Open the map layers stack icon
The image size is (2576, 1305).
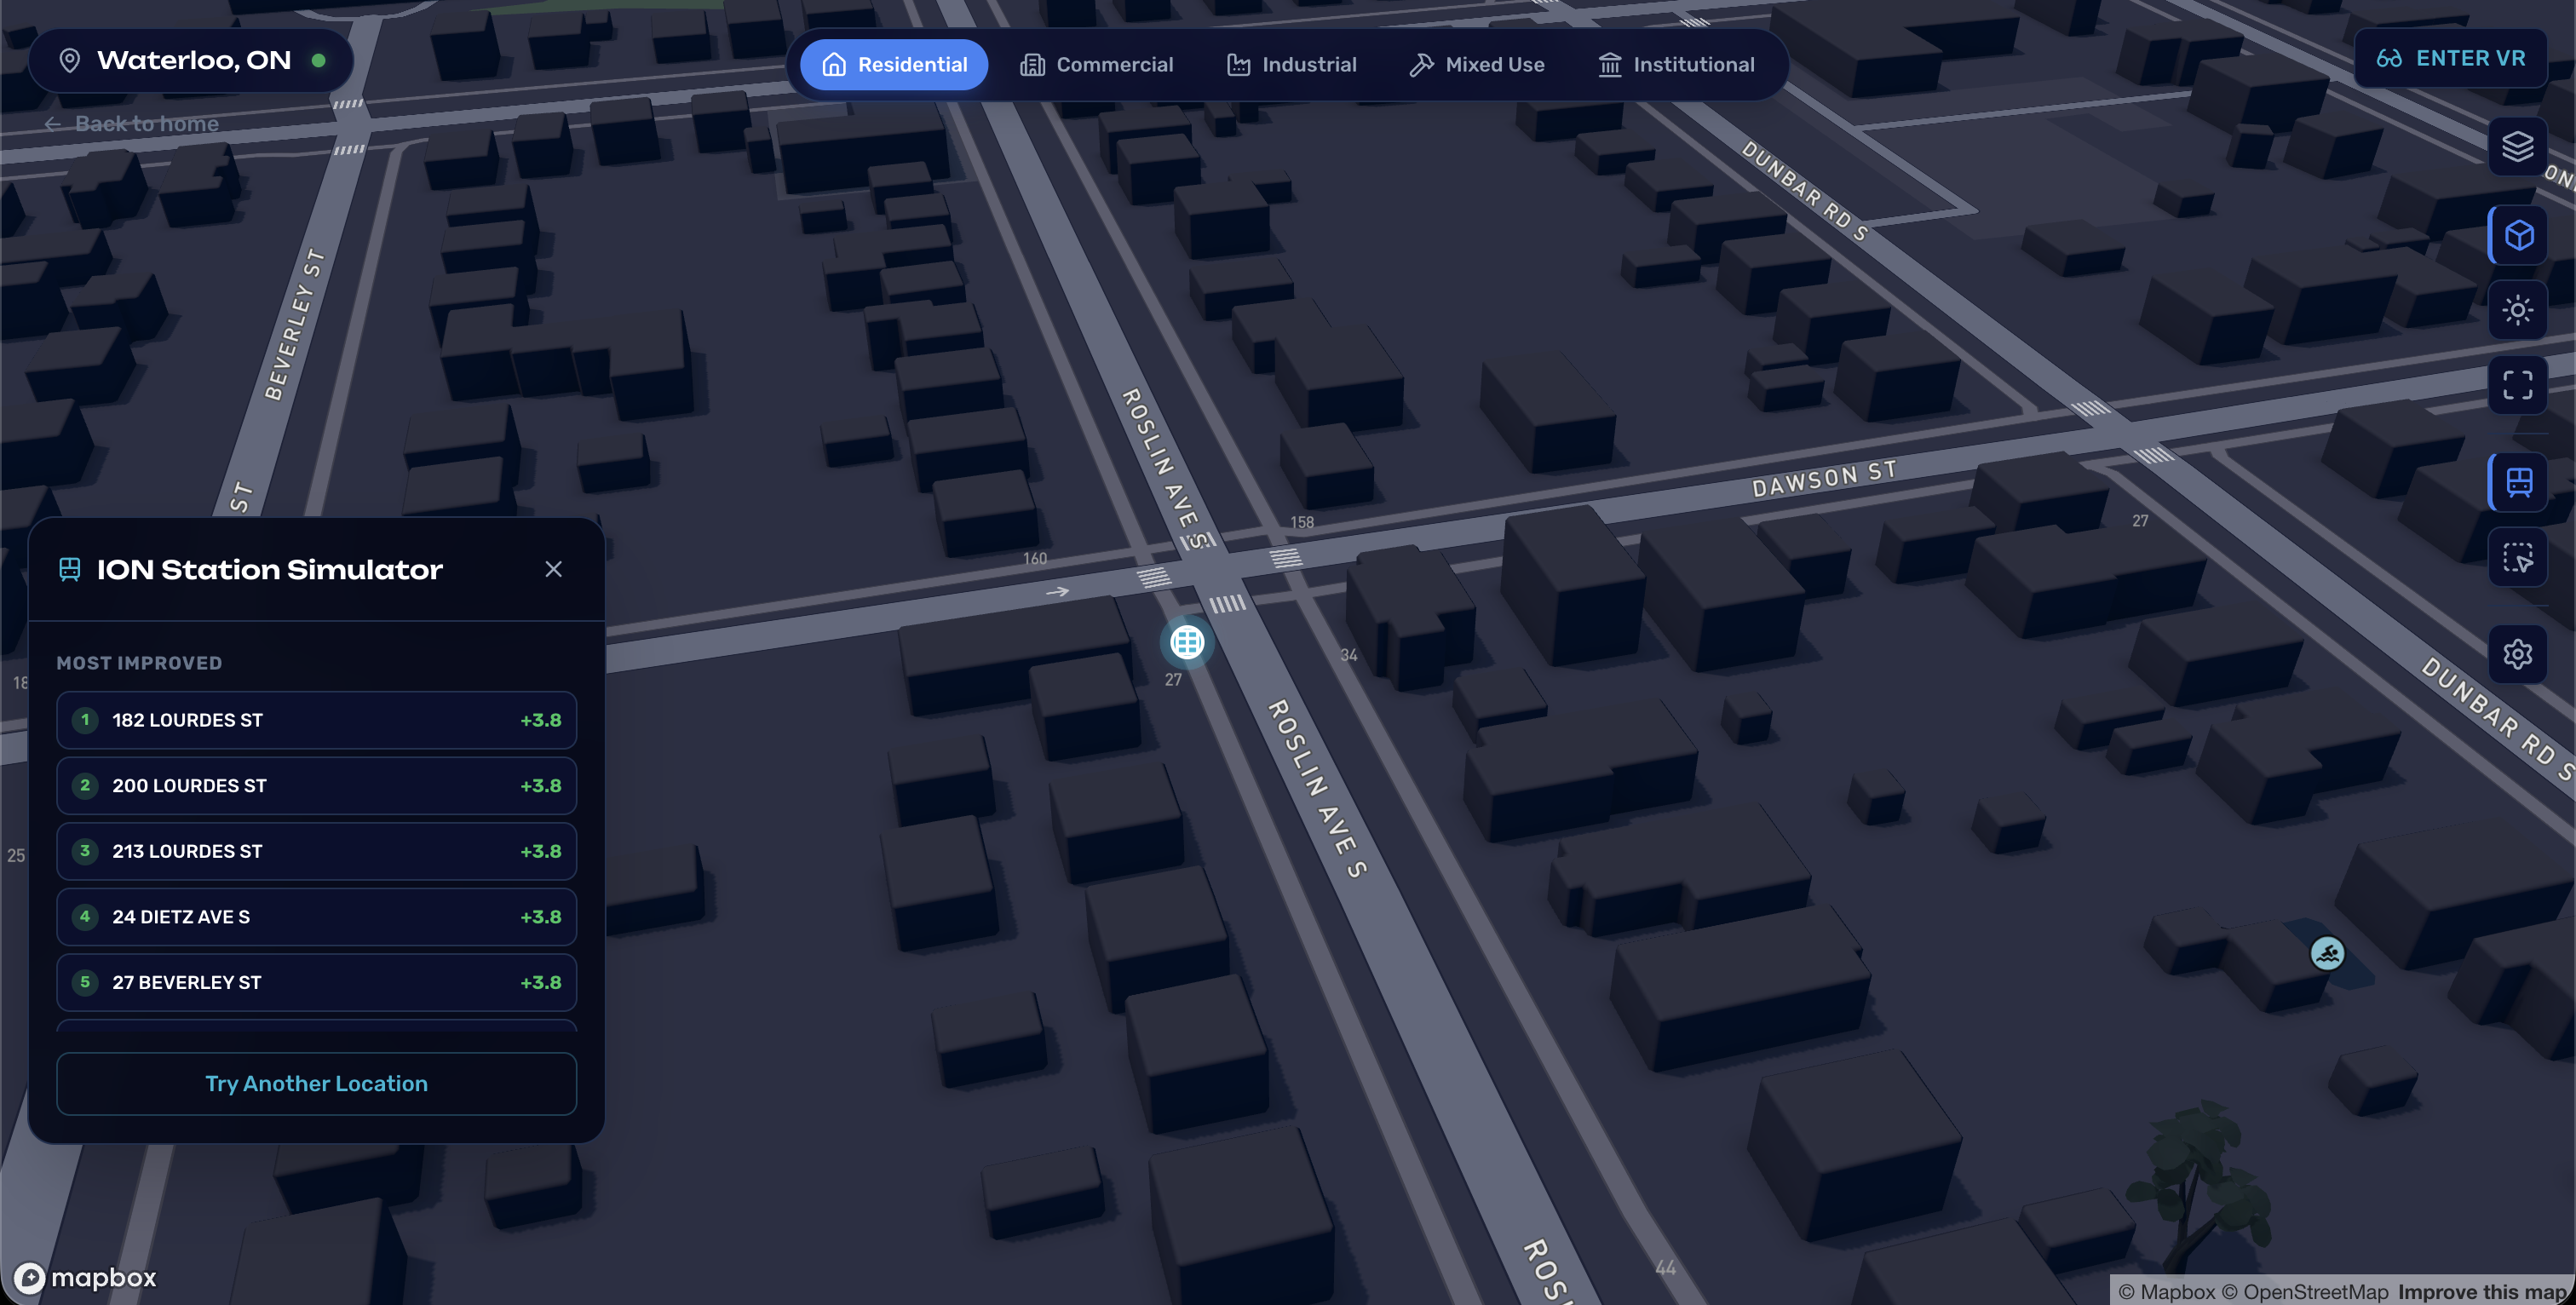point(2517,147)
